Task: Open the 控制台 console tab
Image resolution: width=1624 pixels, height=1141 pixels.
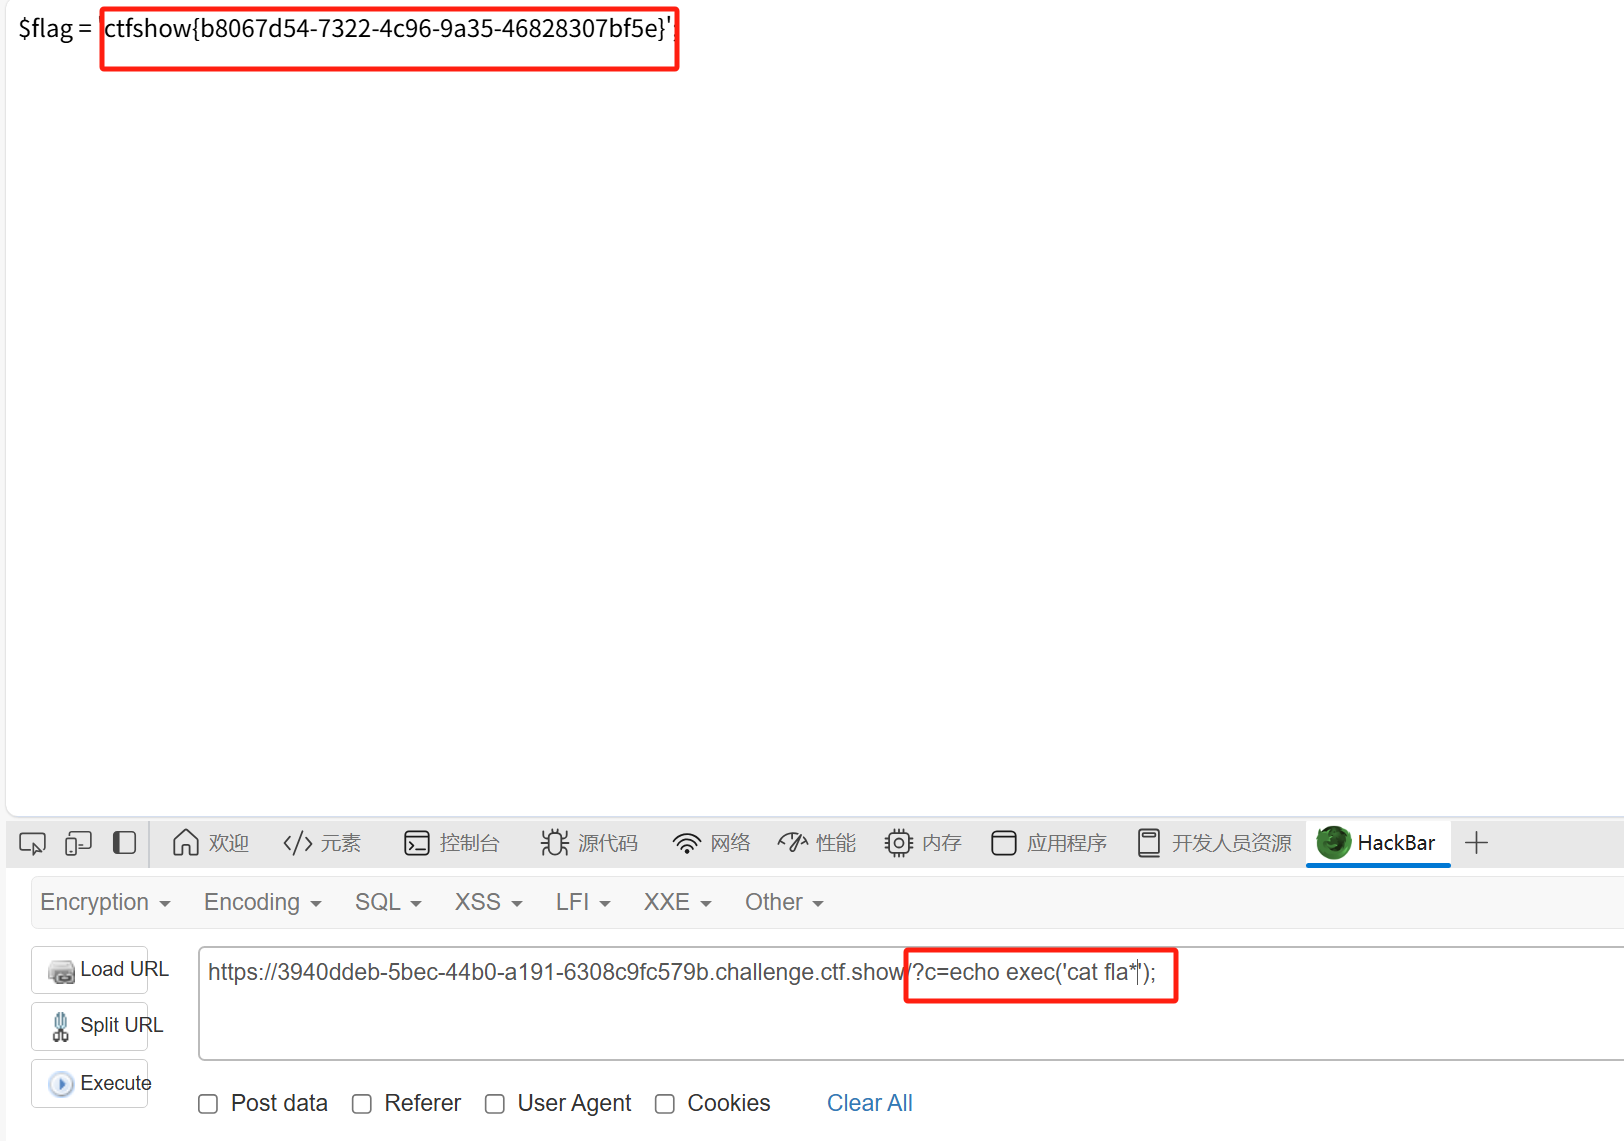Action: pos(451,843)
